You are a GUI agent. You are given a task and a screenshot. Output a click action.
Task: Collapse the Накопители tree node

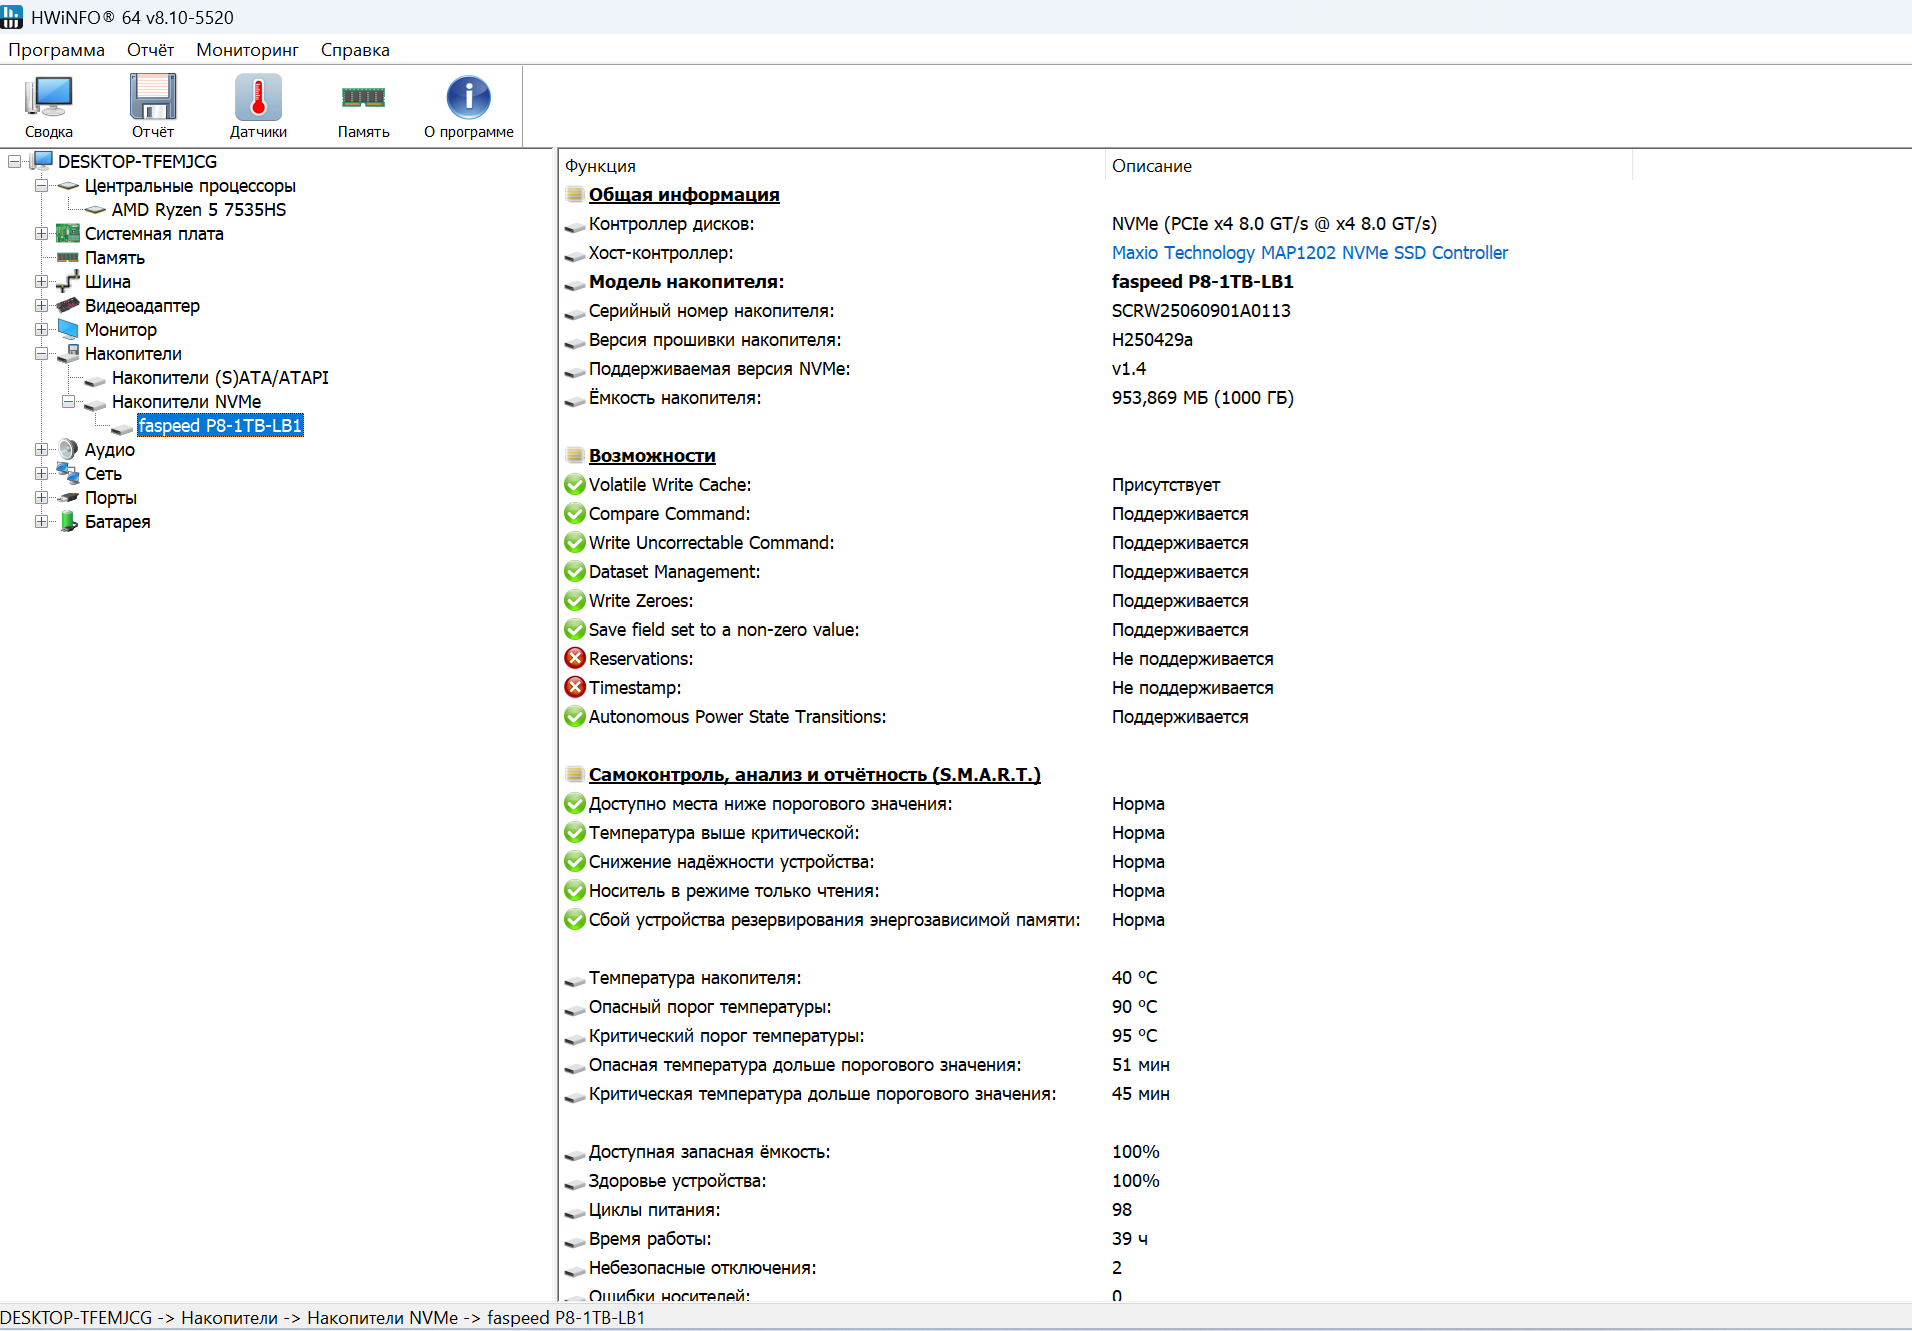click(41, 353)
